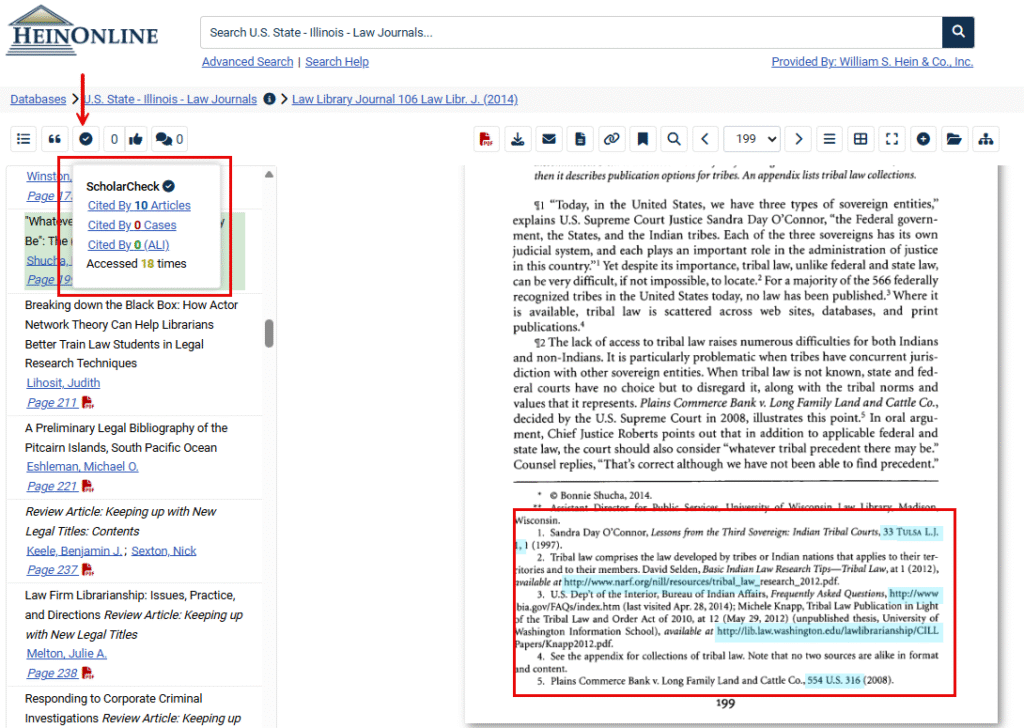The image size is (1024, 728).
Task: Go to the previous page with left chevron
Action: pos(706,139)
